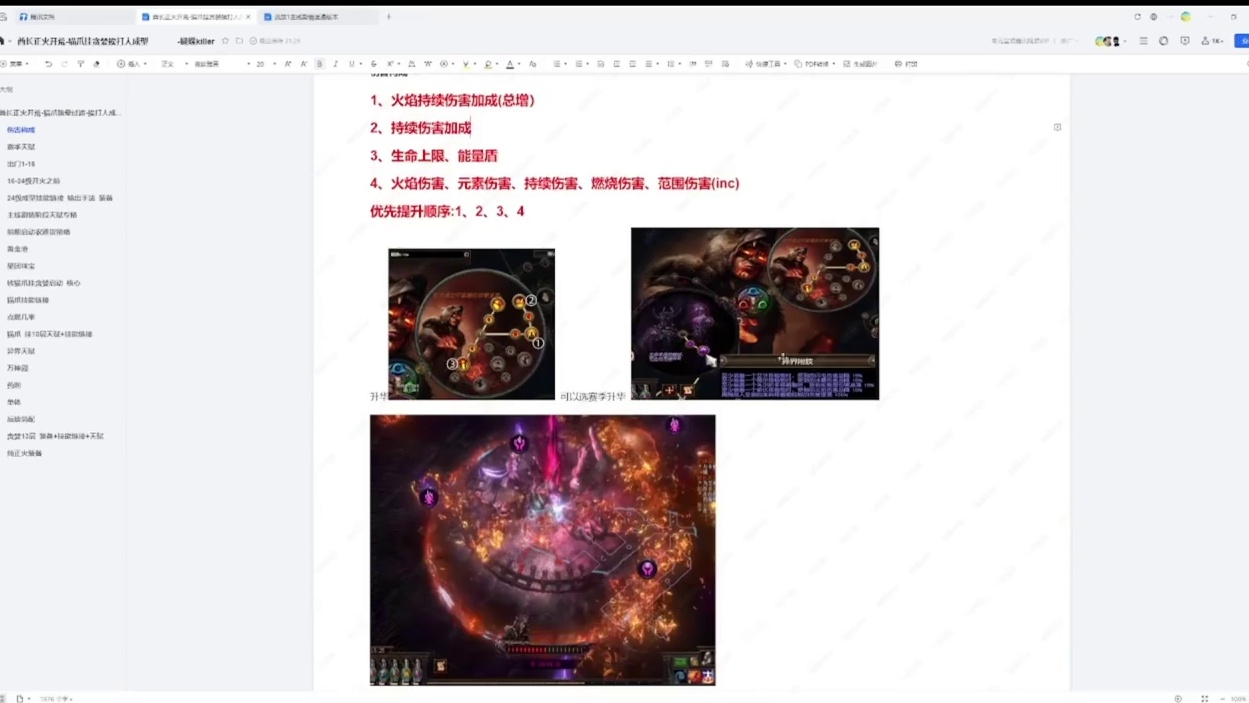
Task: Select the Format Painter icon
Action: point(81,64)
